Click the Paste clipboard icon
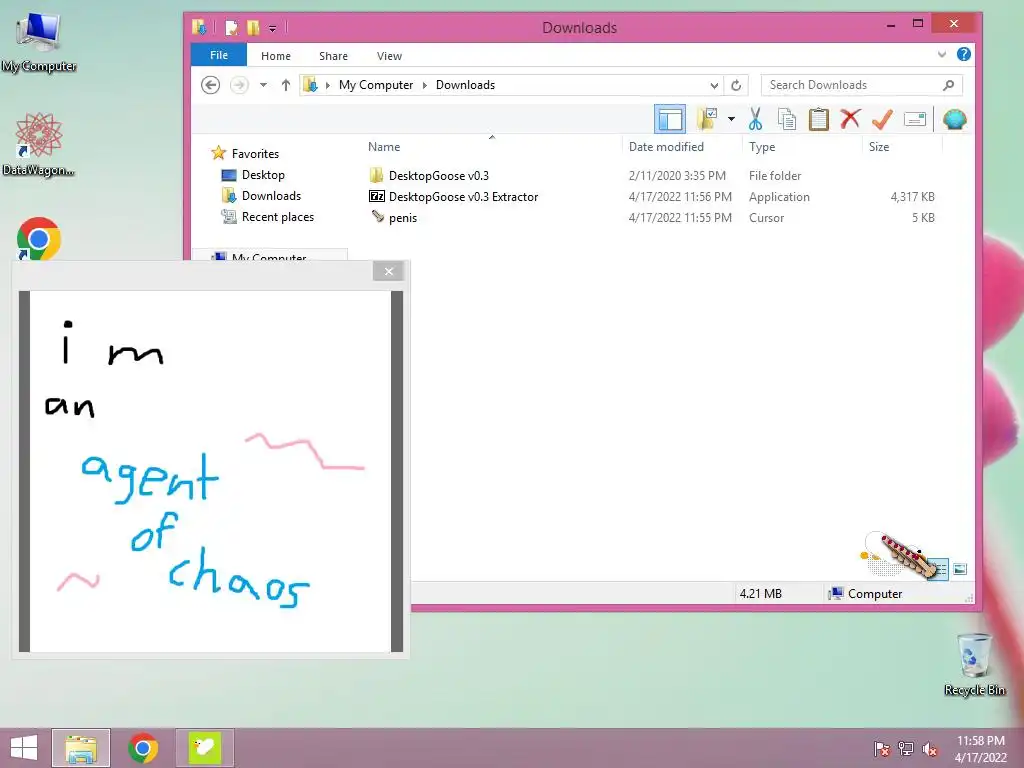Image resolution: width=1024 pixels, height=768 pixels. pyautogui.click(x=818, y=120)
